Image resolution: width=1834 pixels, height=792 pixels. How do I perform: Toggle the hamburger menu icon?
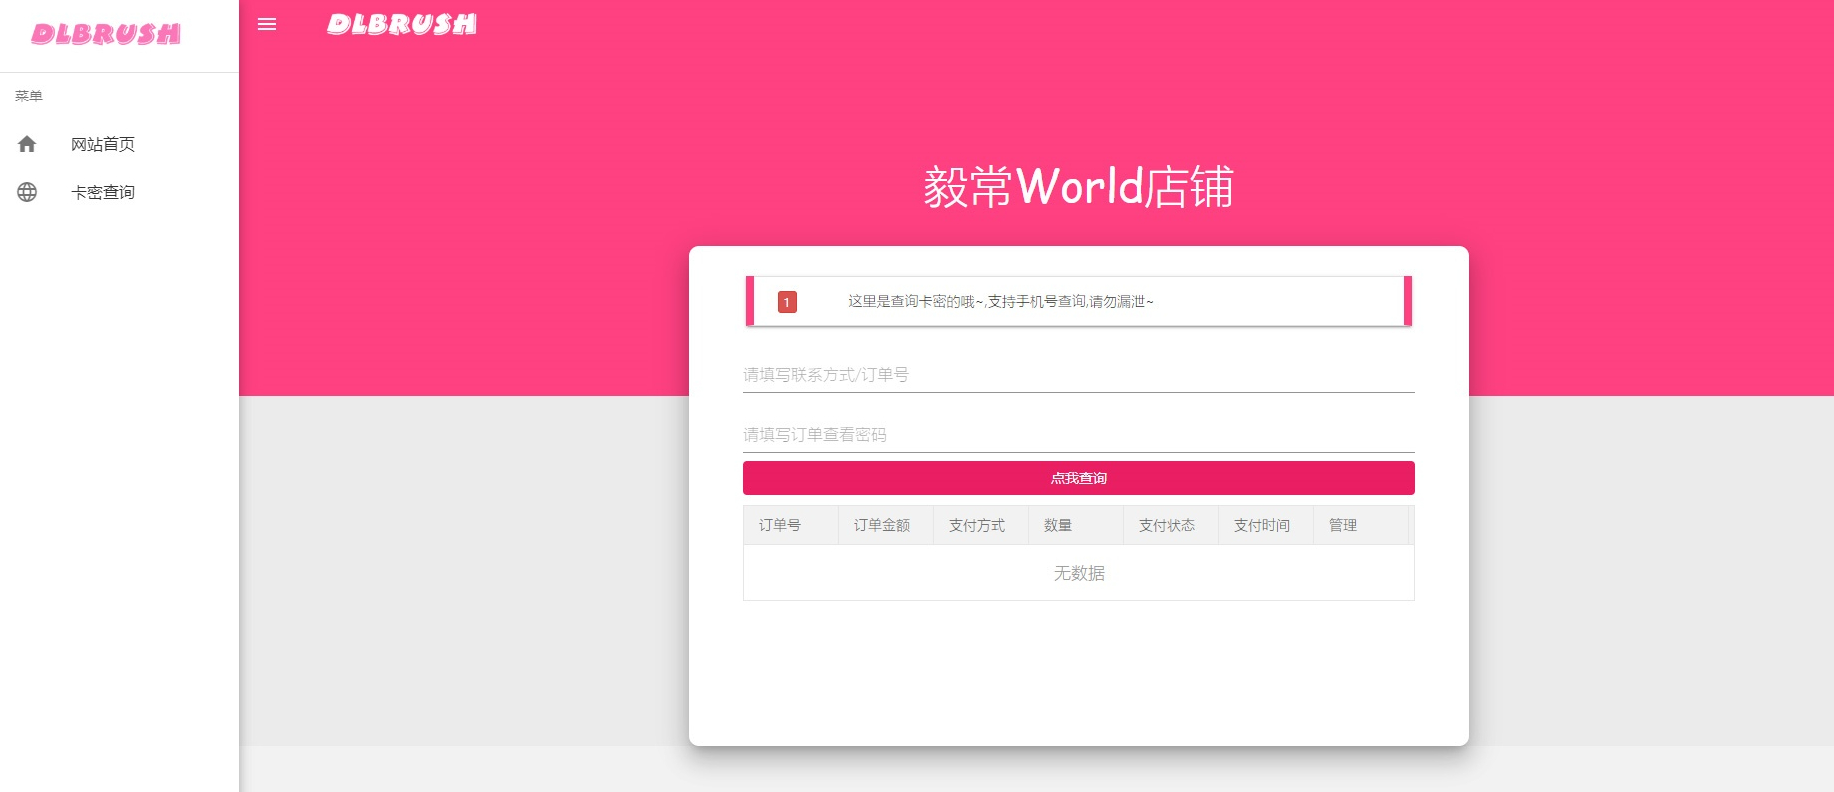click(267, 24)
